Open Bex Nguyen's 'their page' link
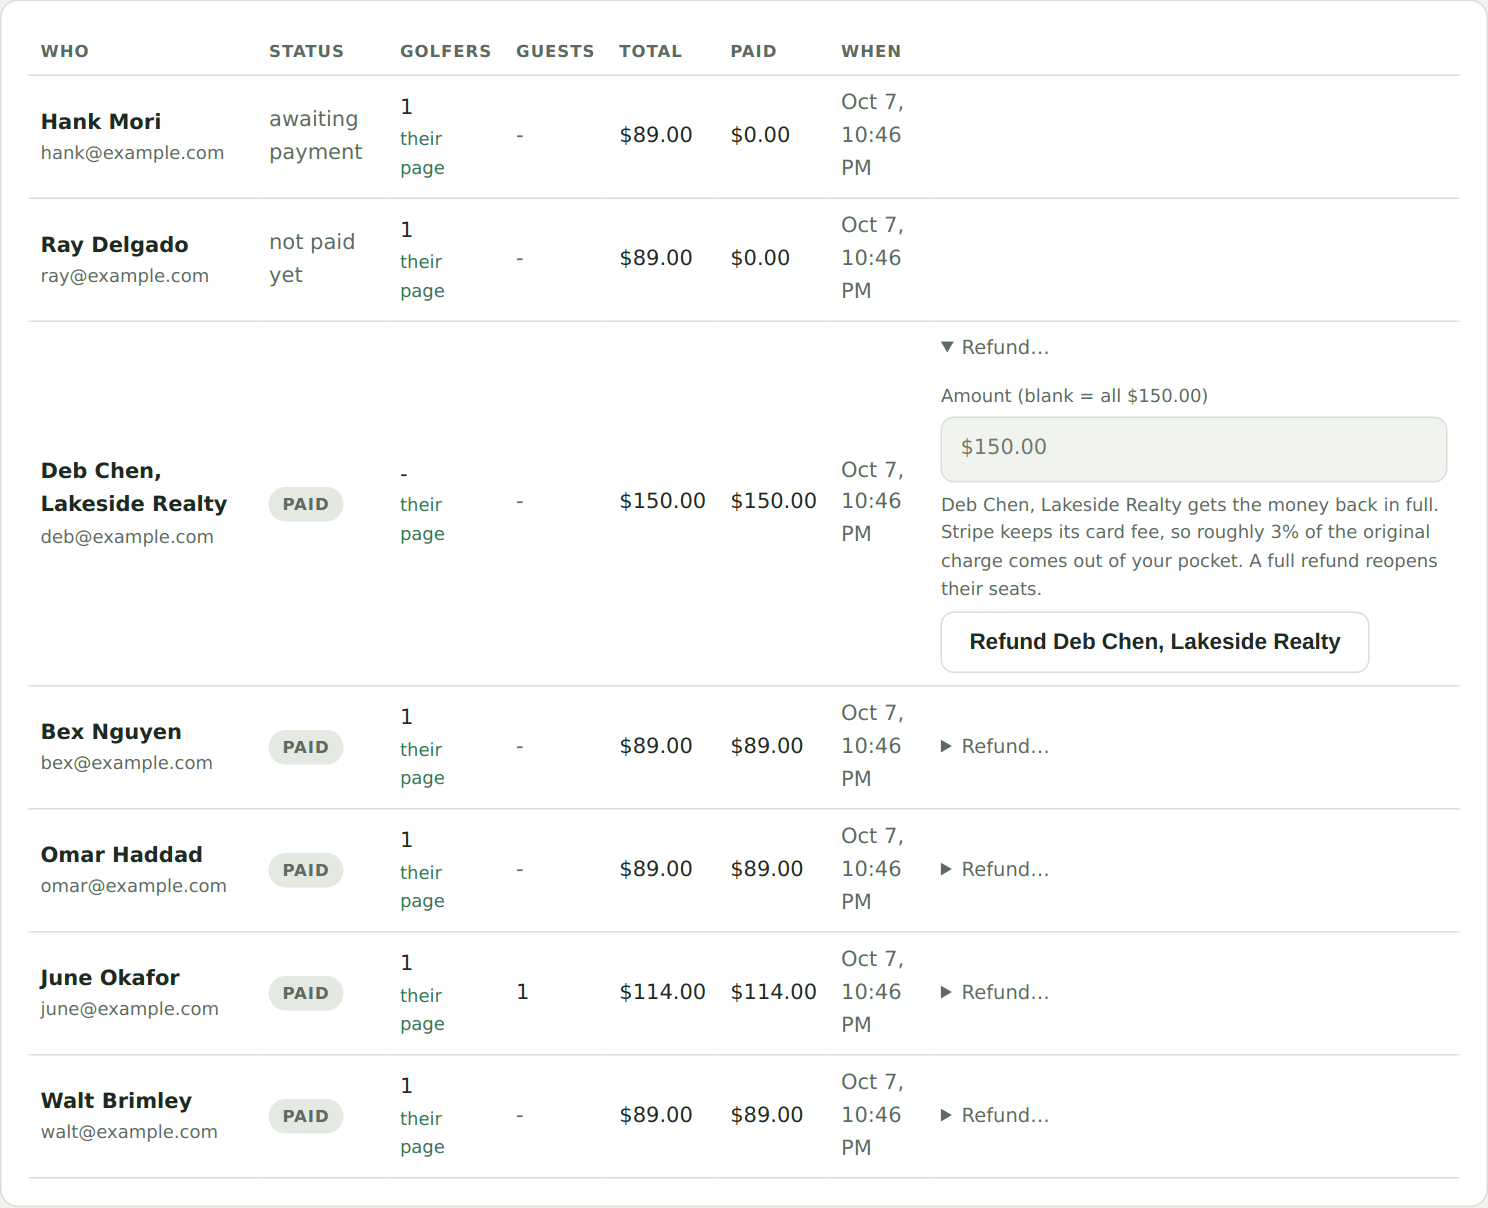Screen dimensions: 1488x1208 [x=422, y=763]
